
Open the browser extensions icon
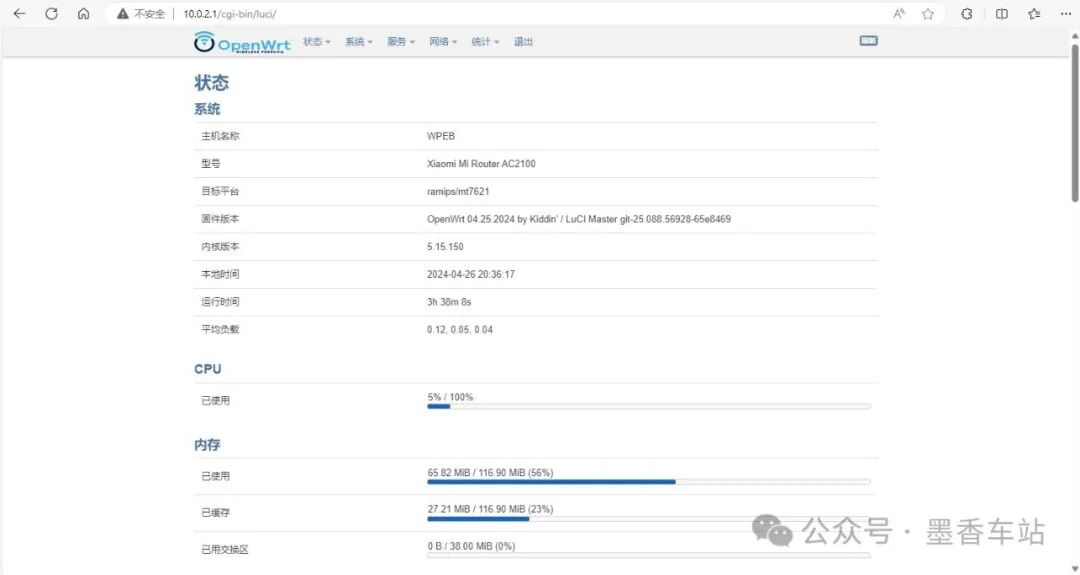click(967, 14)
